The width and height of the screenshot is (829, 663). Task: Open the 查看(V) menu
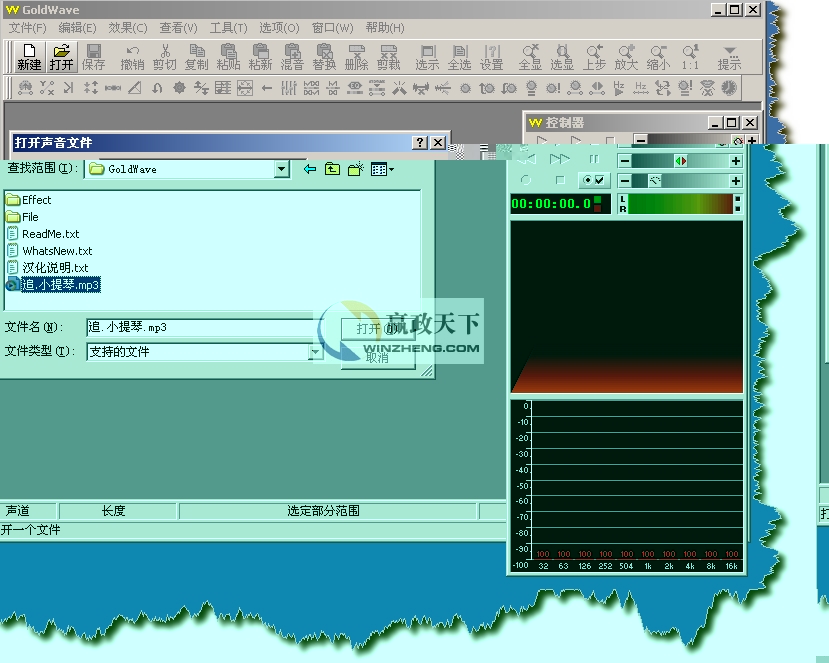179,27
